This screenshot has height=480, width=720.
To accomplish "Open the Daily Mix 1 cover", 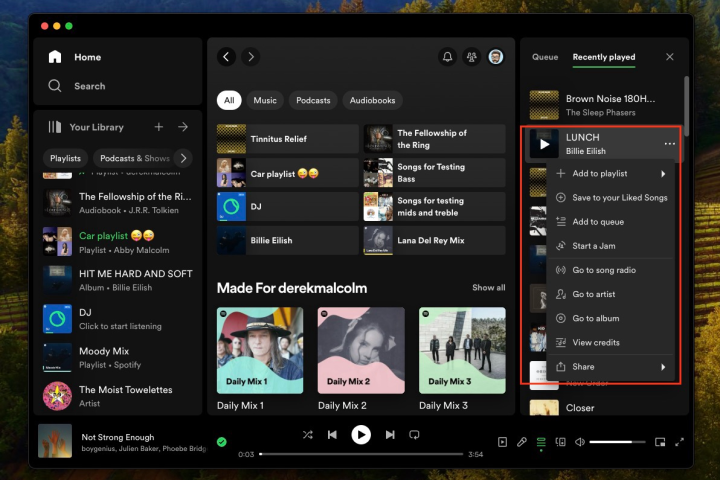I will pyautogui.click(x=260, y=350).
